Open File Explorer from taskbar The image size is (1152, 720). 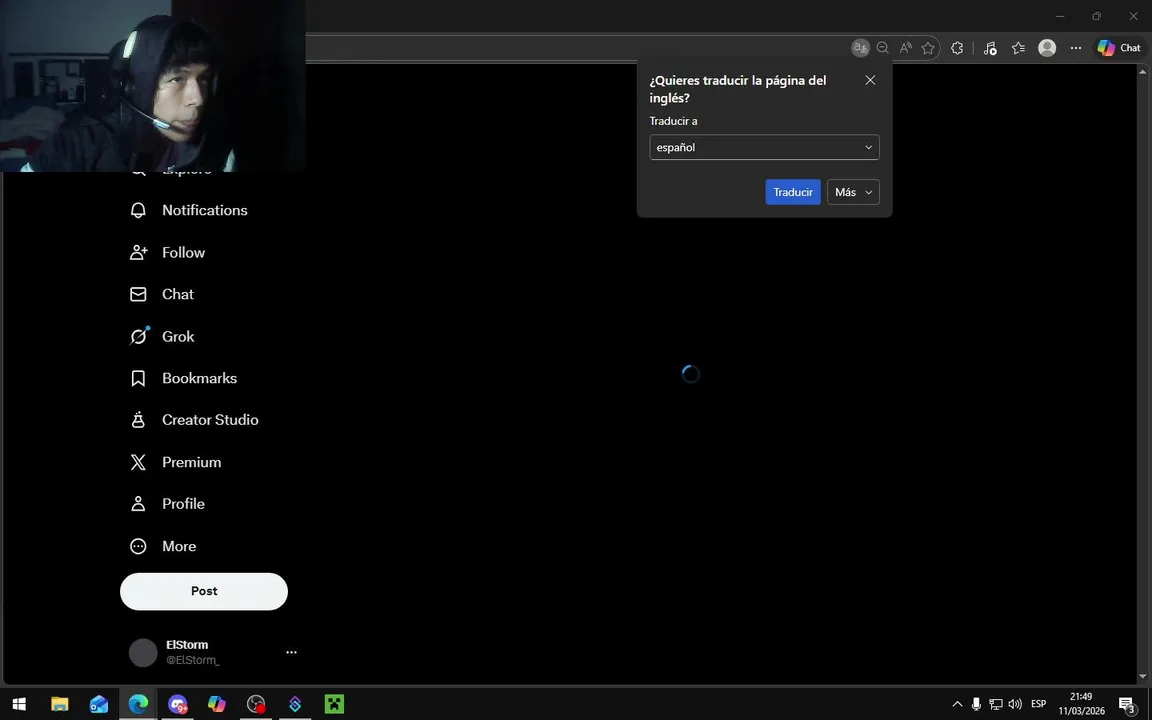60,704
